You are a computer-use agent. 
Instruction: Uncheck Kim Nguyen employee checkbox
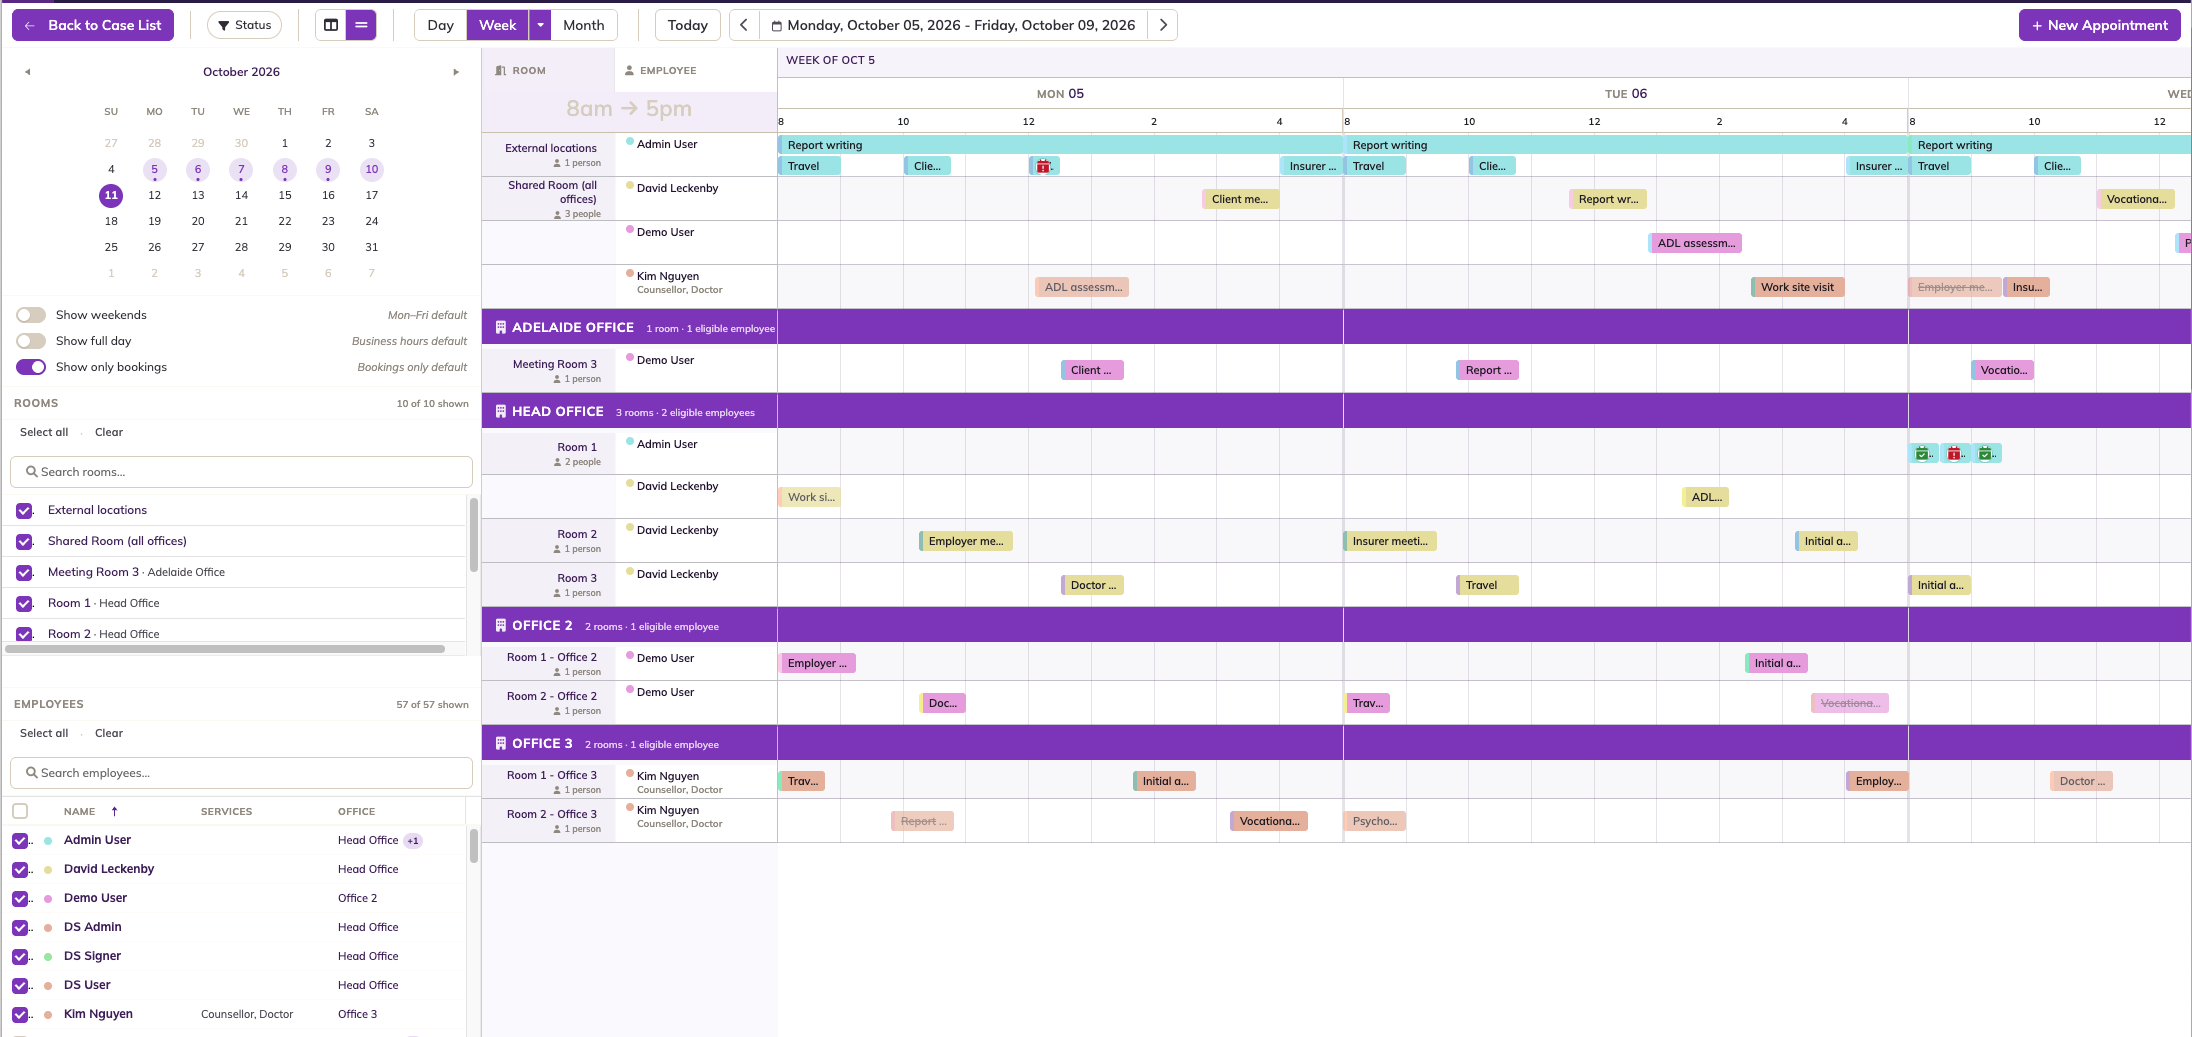pyautogui.click(x=20, y=1015)
